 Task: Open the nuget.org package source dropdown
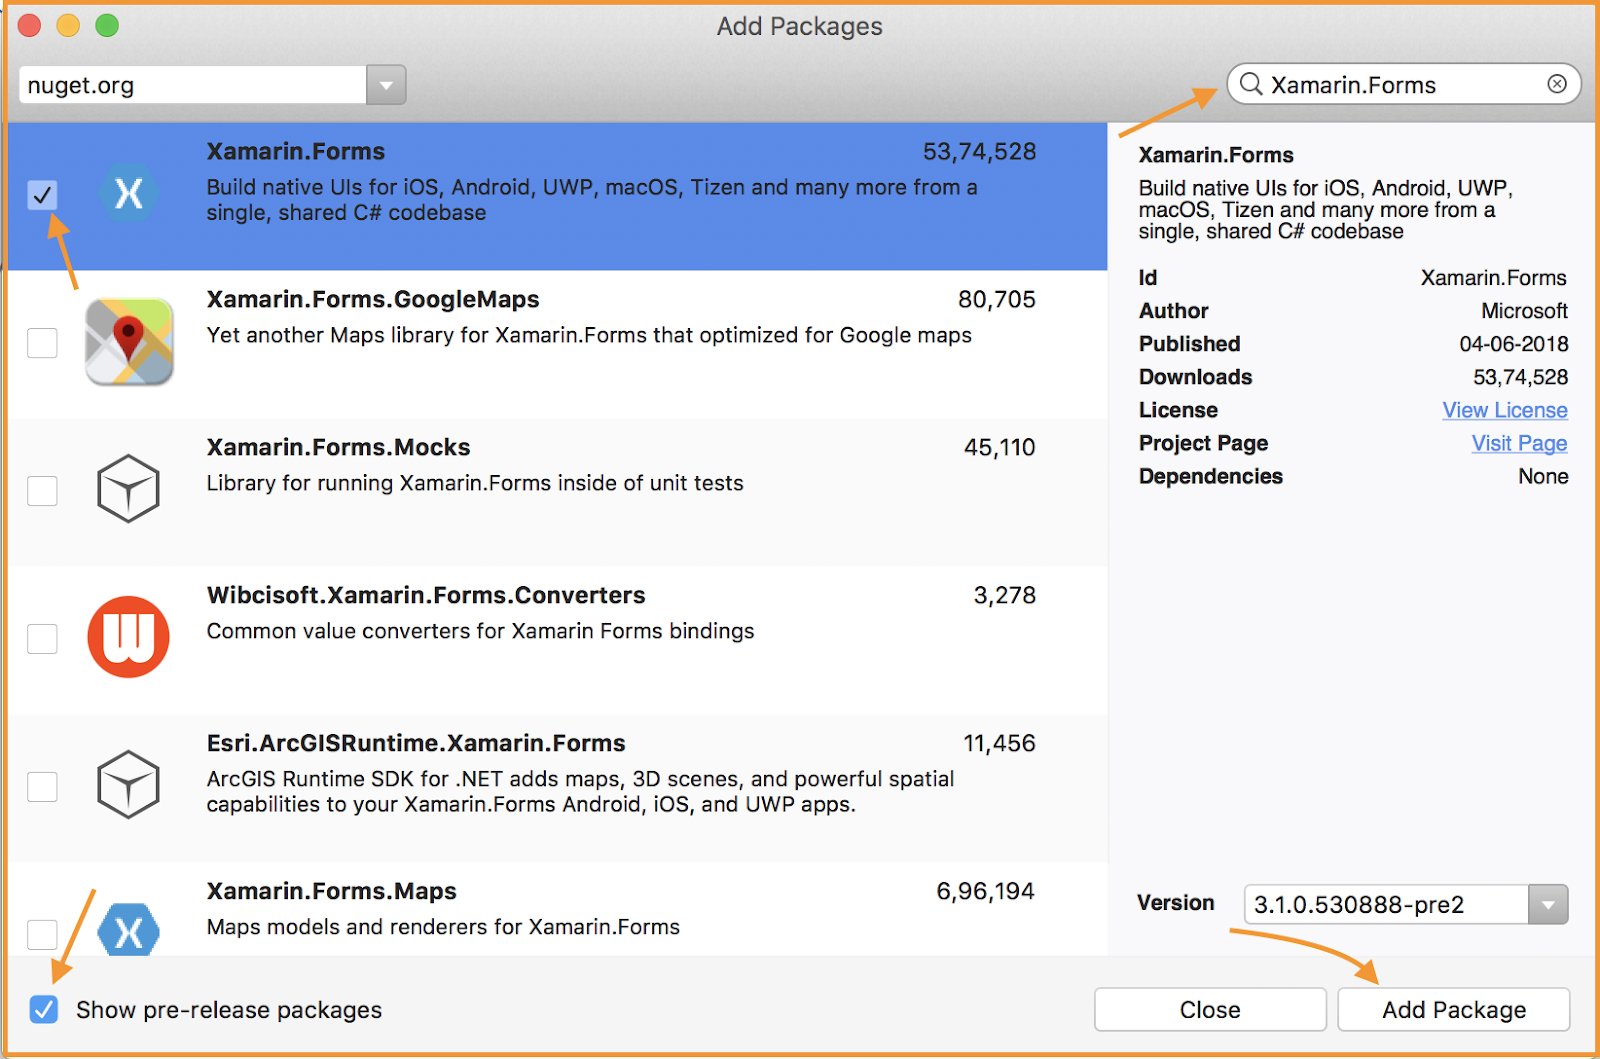[386, 85]
